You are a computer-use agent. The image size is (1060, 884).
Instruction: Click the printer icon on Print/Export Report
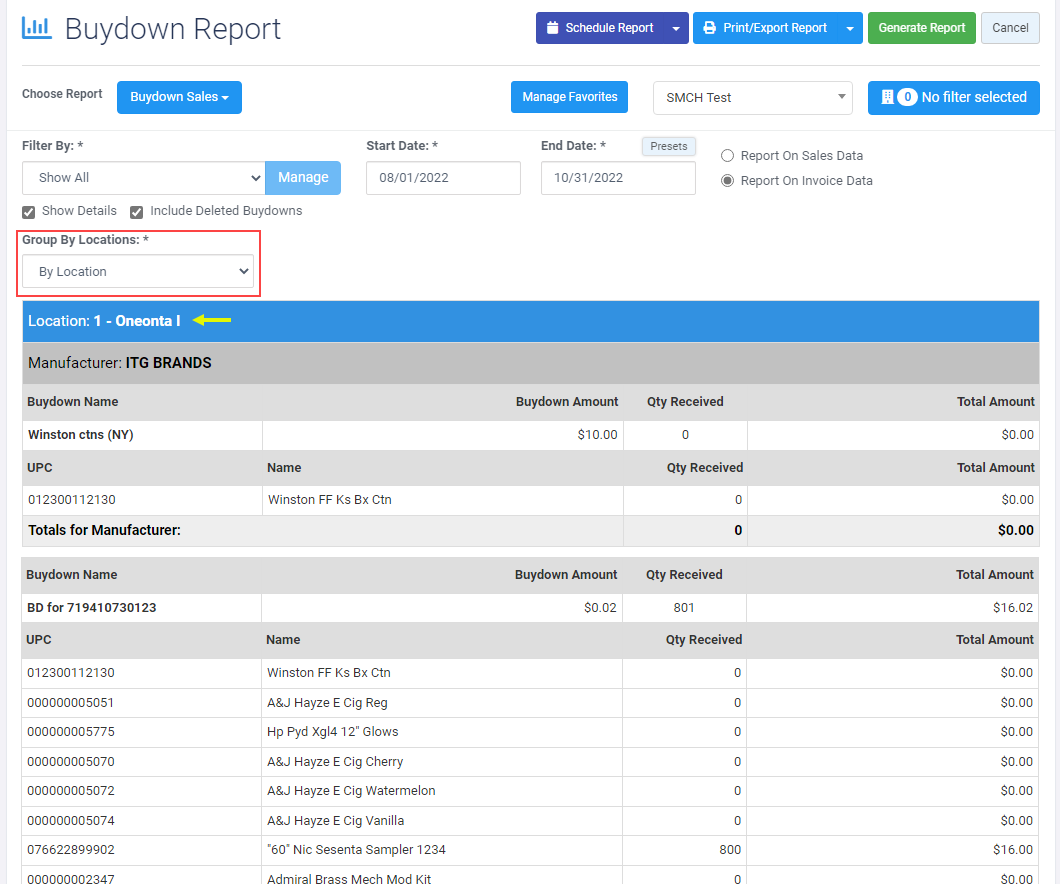point(709,28)
